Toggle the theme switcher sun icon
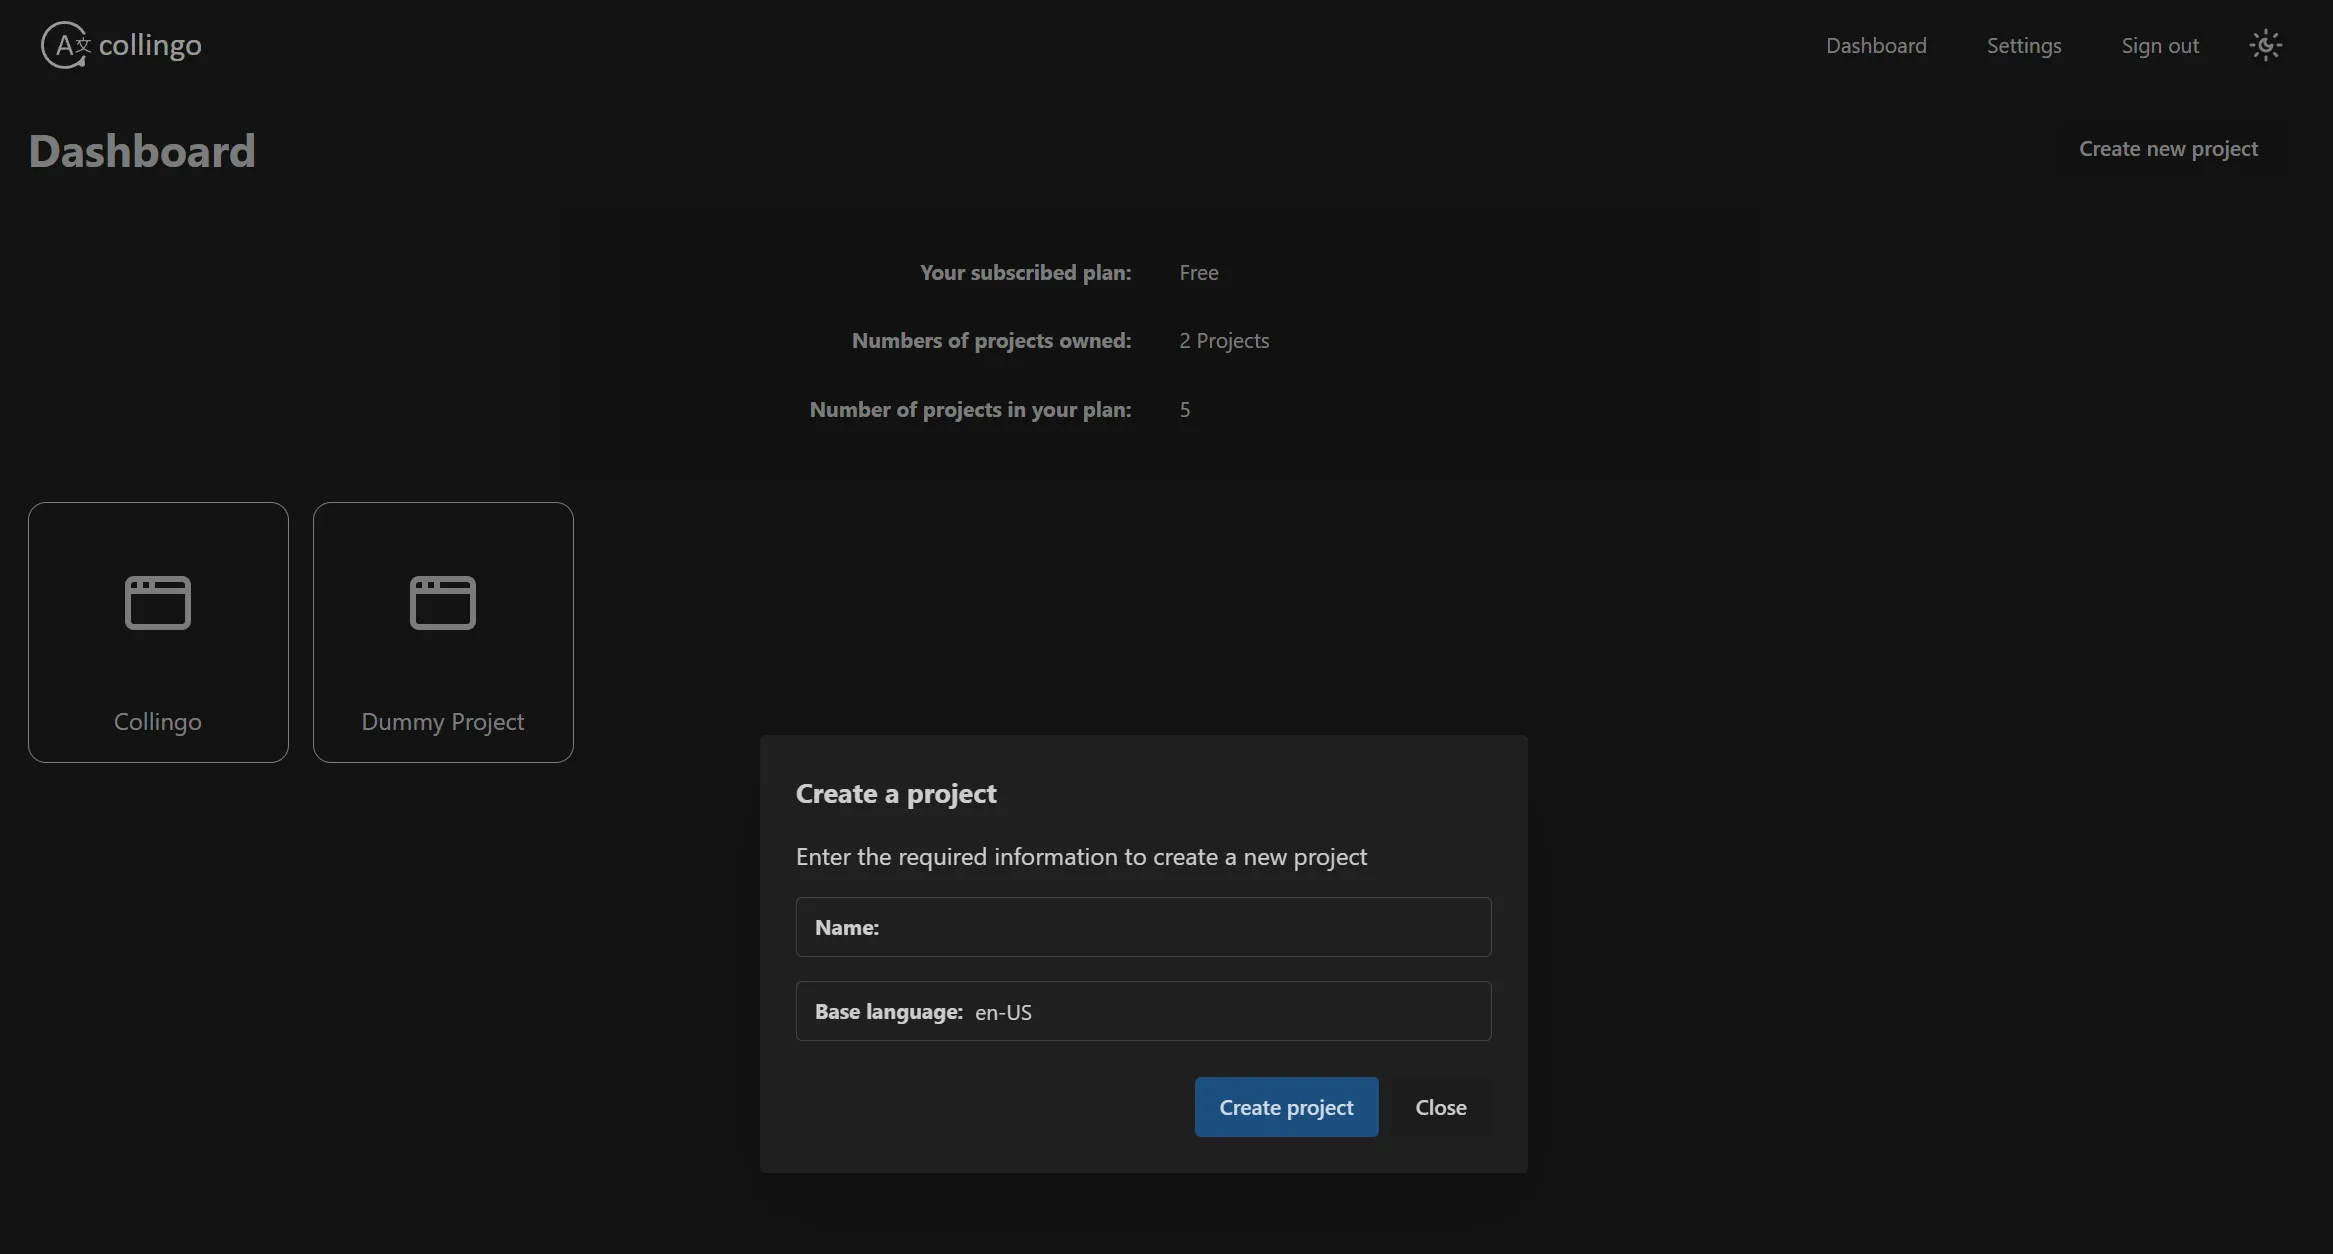Image resolution: width=2333 pixels, height=1254 pixels. click(2265, 45)
